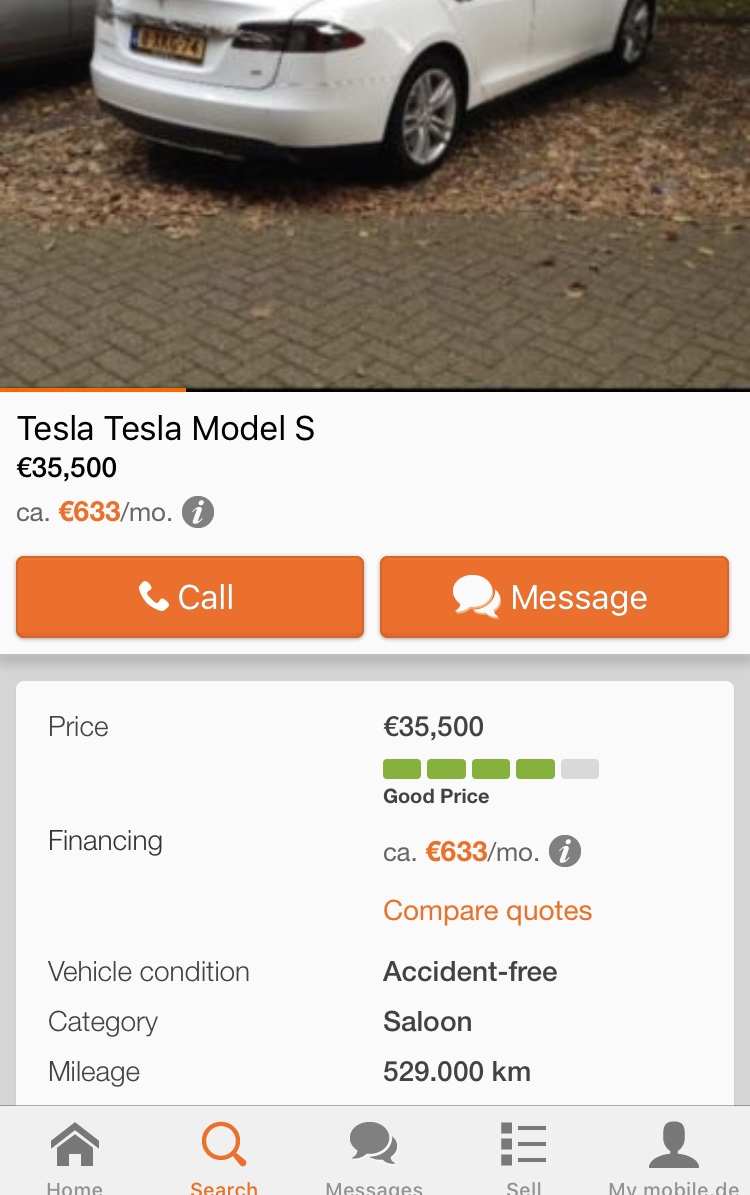
Task: Tap info icon beside header monthly rate
Action: (198, 513)
